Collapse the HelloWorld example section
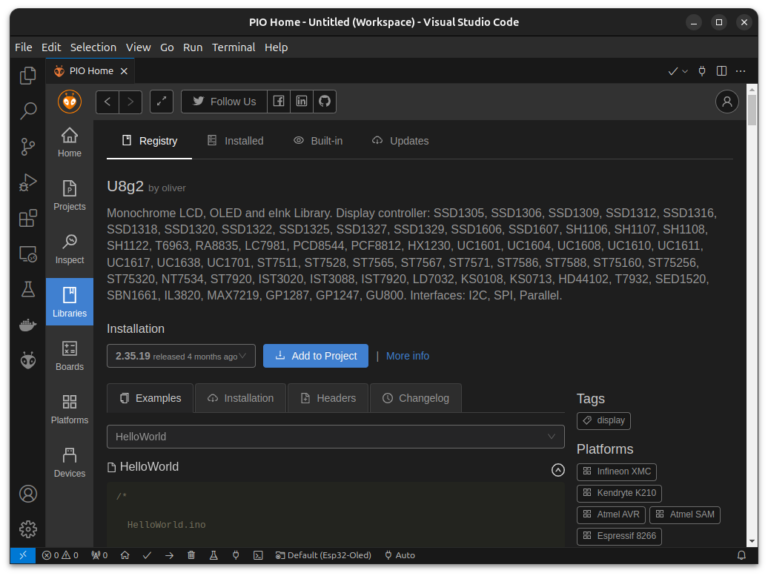The image size is (768, 576). click(x=557, y=469)
